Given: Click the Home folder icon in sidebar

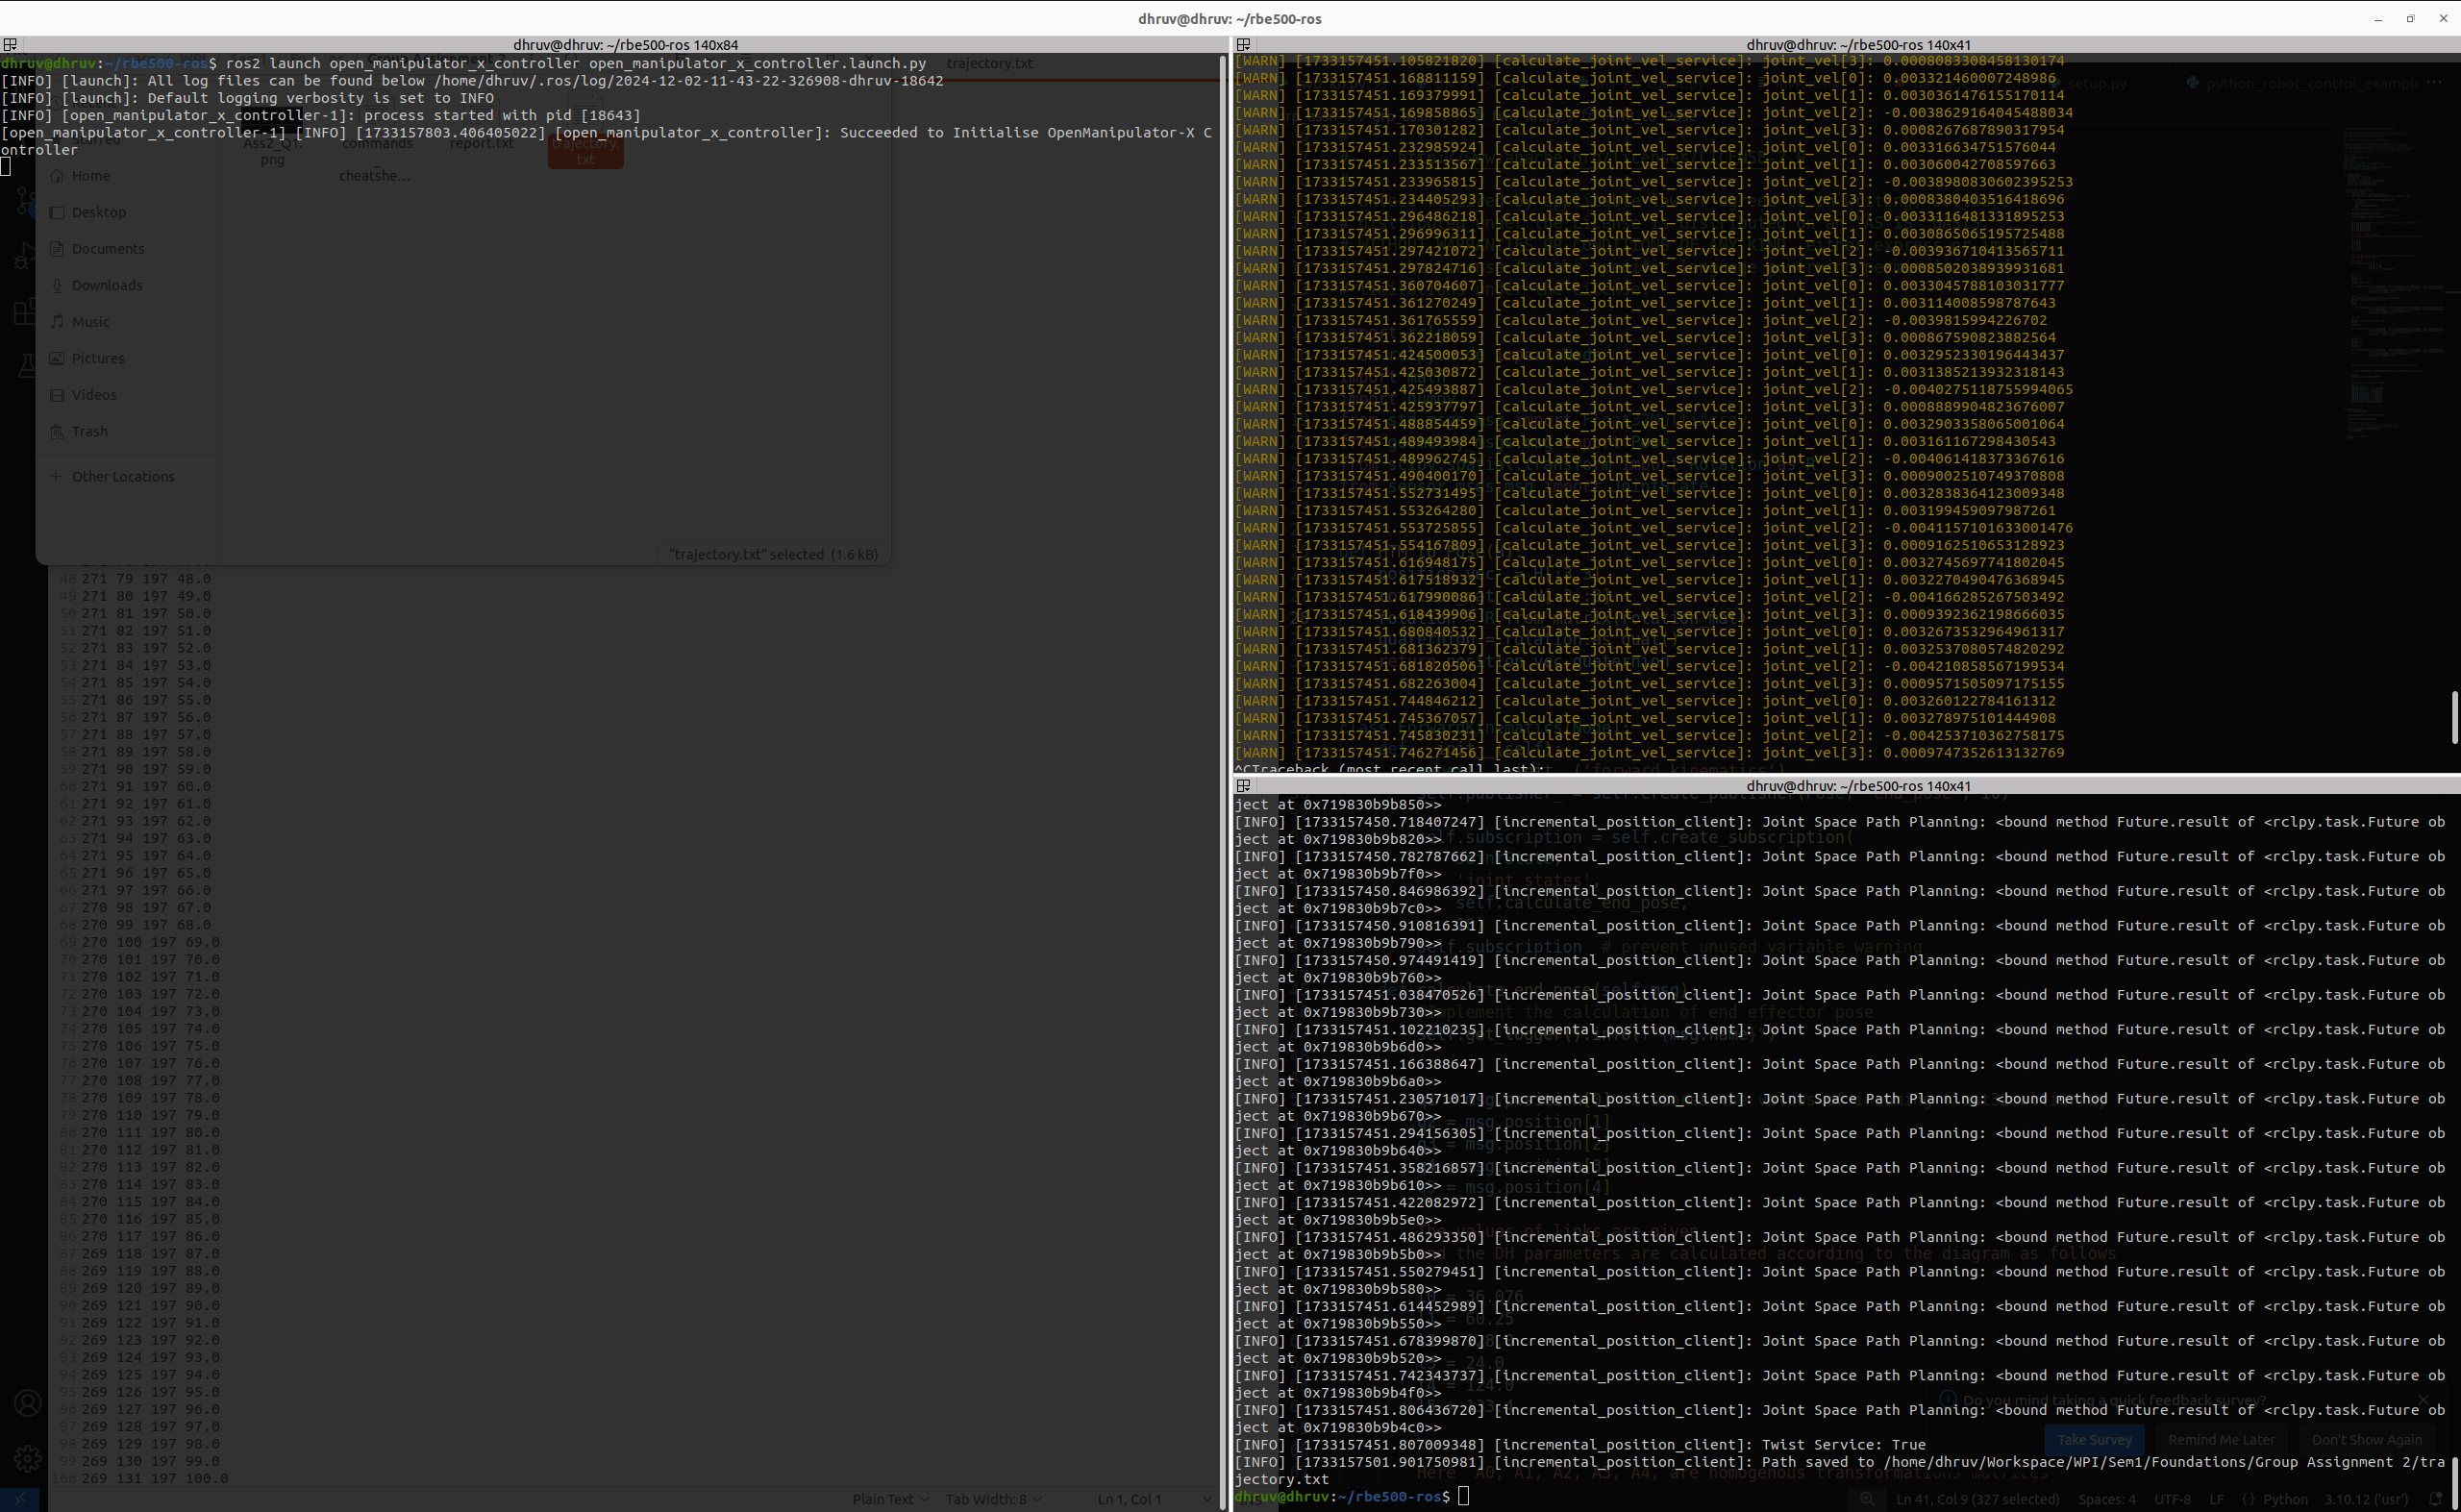Looking at the screenshot, I should (x=57, y=176).
